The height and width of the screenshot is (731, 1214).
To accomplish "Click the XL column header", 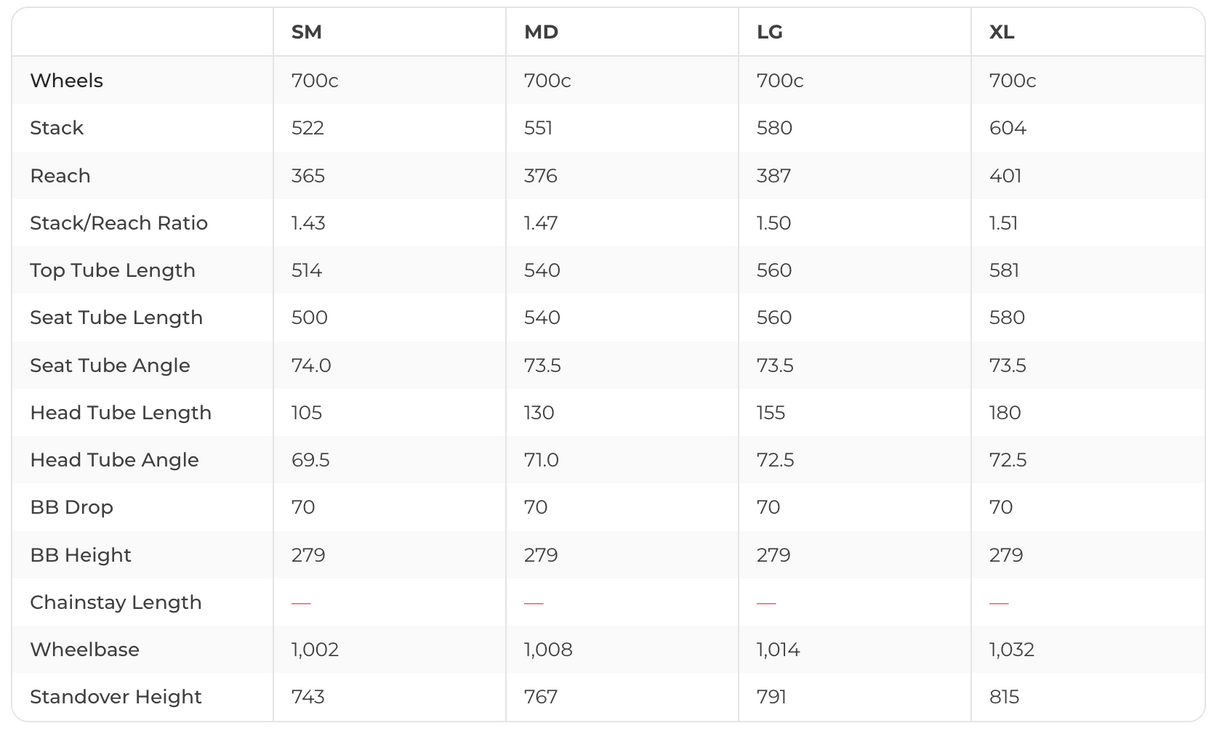I will (x=1001, y=32).
